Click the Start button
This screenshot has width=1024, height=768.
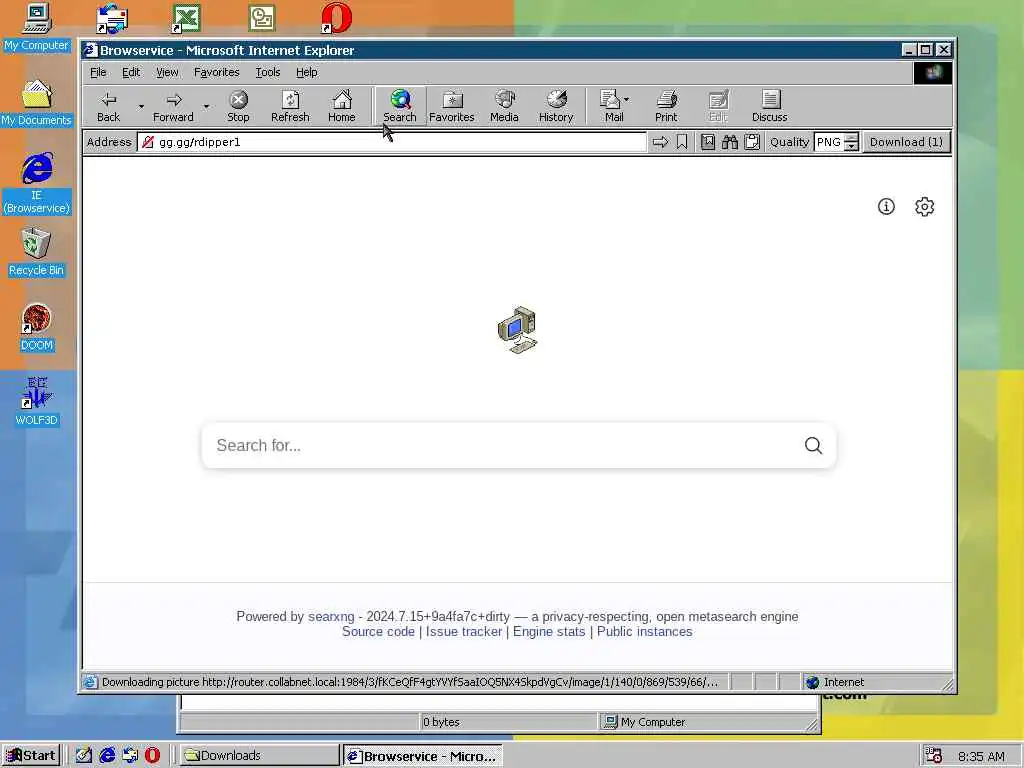point(31,756)
